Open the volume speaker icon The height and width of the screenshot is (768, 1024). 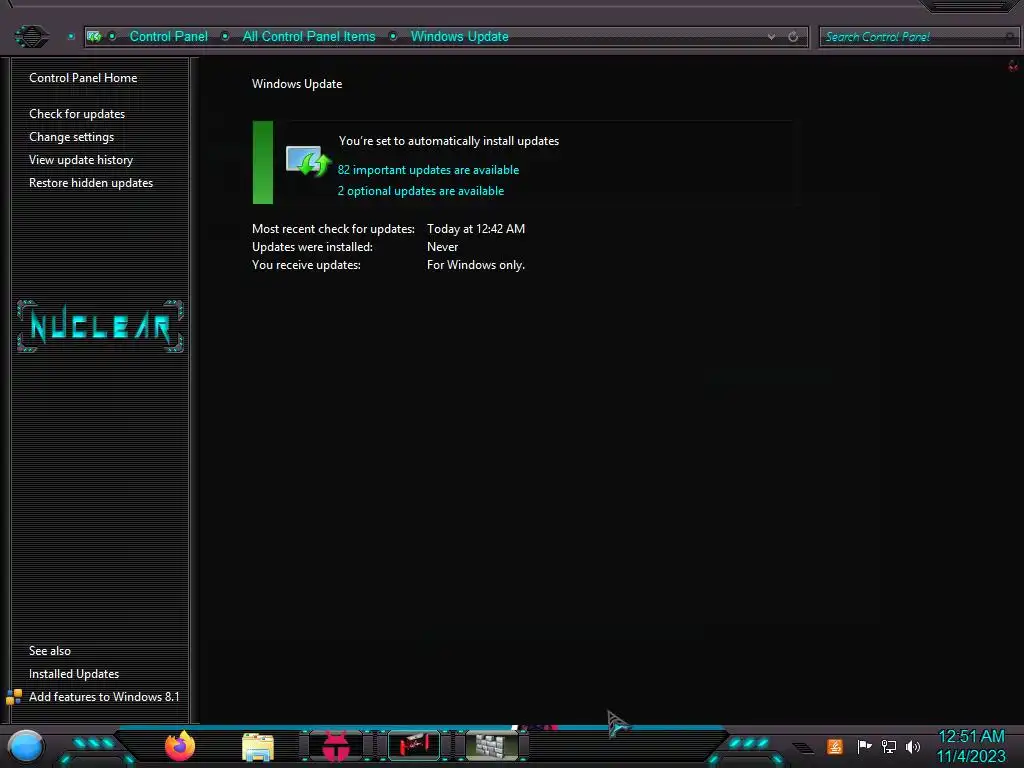click(x=913, y=746)
